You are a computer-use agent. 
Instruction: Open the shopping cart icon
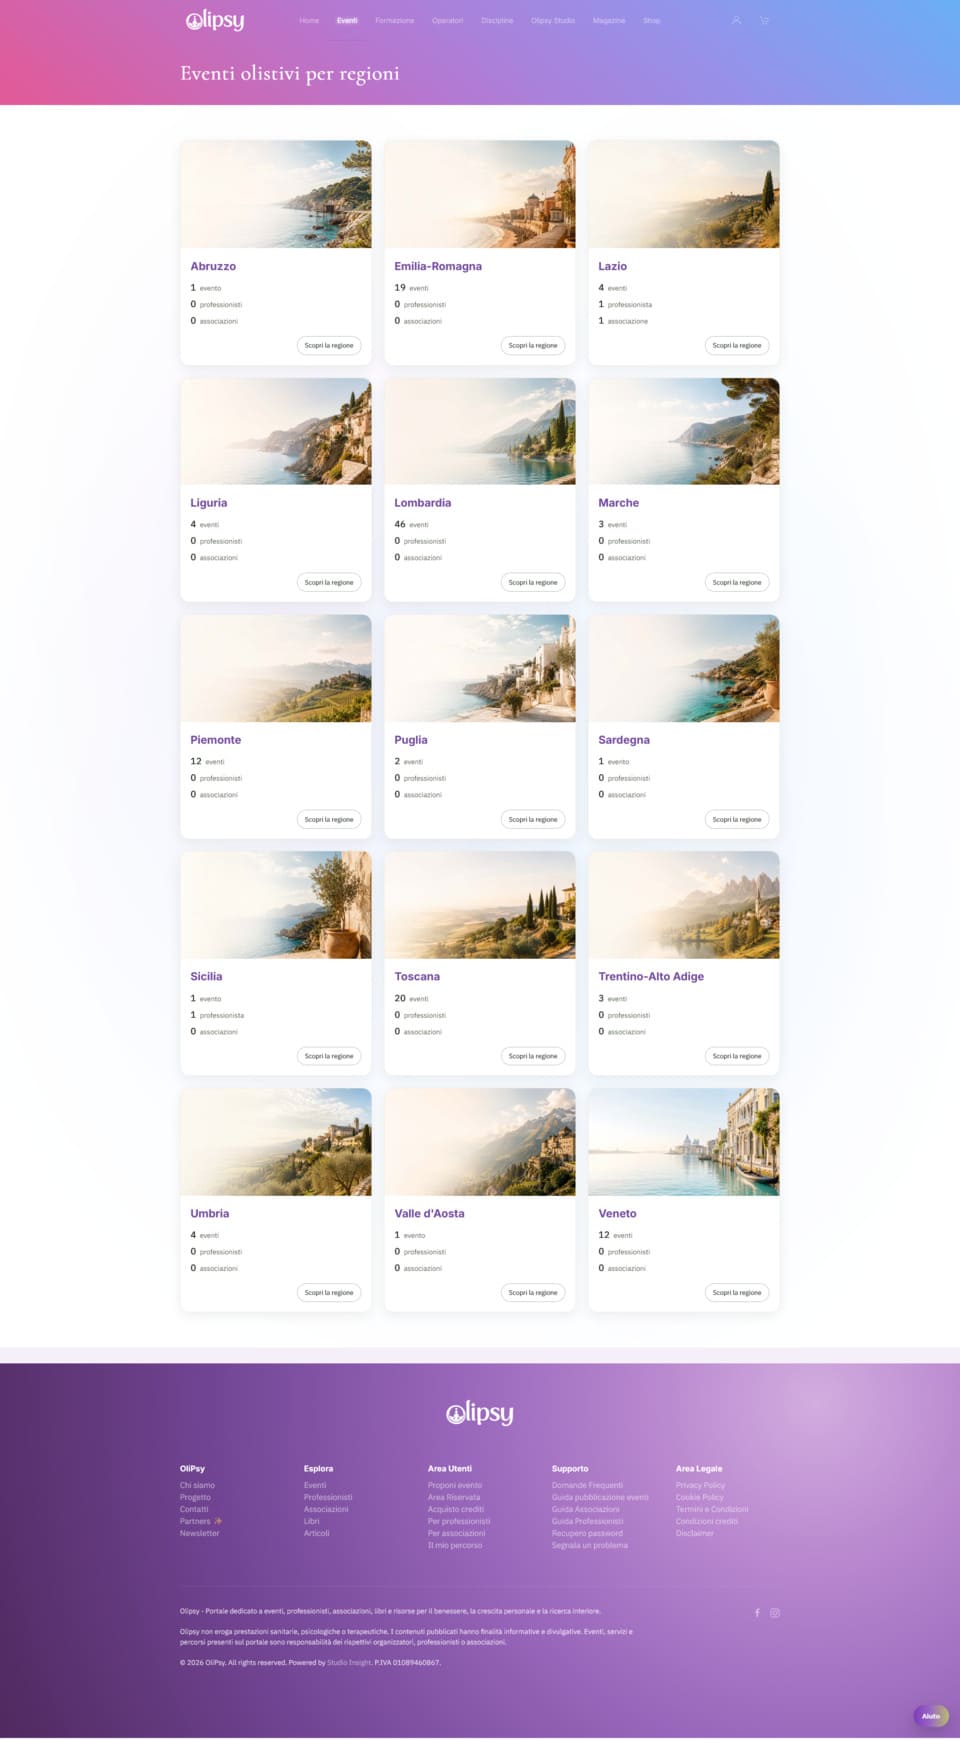tap(764, 20)
